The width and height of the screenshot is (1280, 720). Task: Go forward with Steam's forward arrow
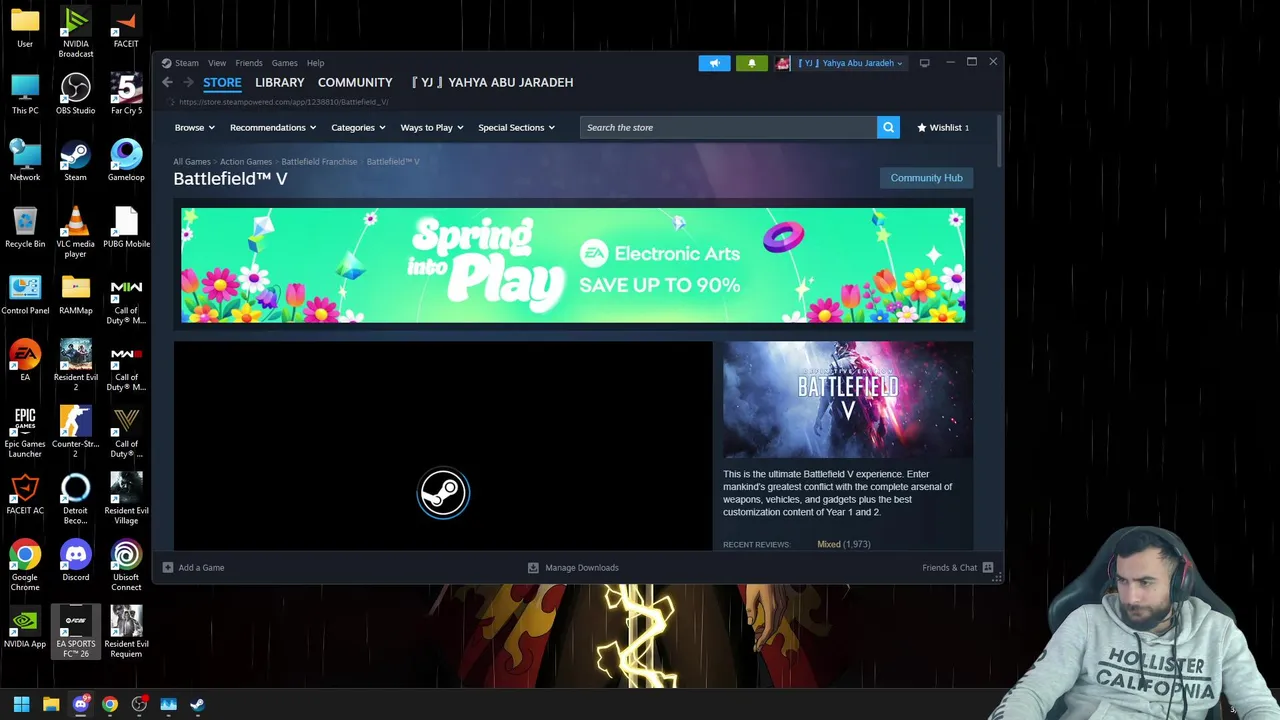187,82
